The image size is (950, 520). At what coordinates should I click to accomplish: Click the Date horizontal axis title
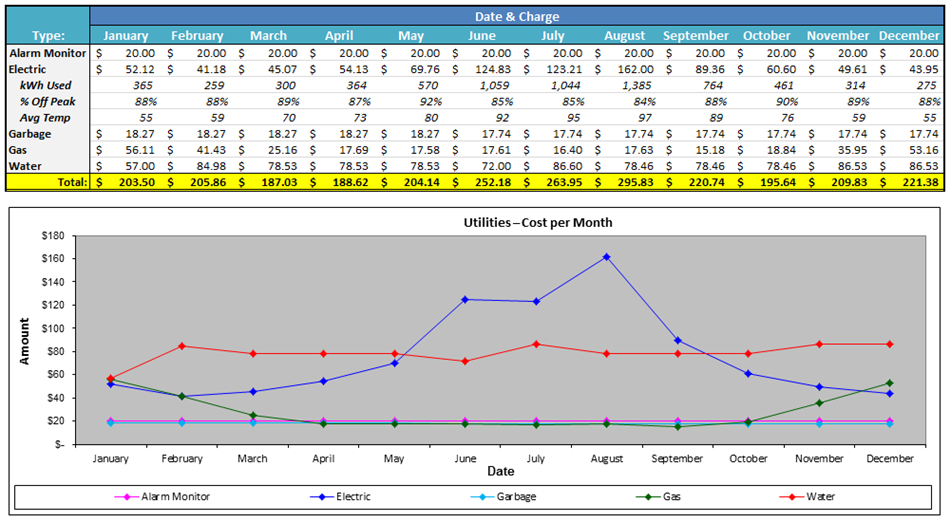[500, 471]
